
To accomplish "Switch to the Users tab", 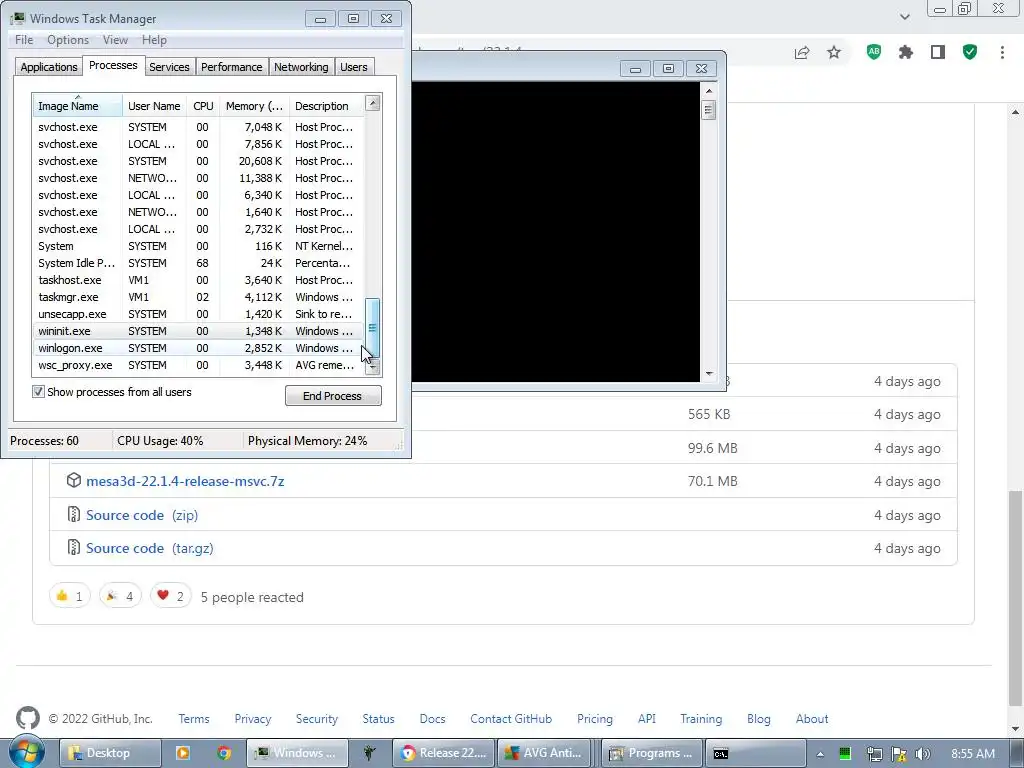I will tap(353, 67).
